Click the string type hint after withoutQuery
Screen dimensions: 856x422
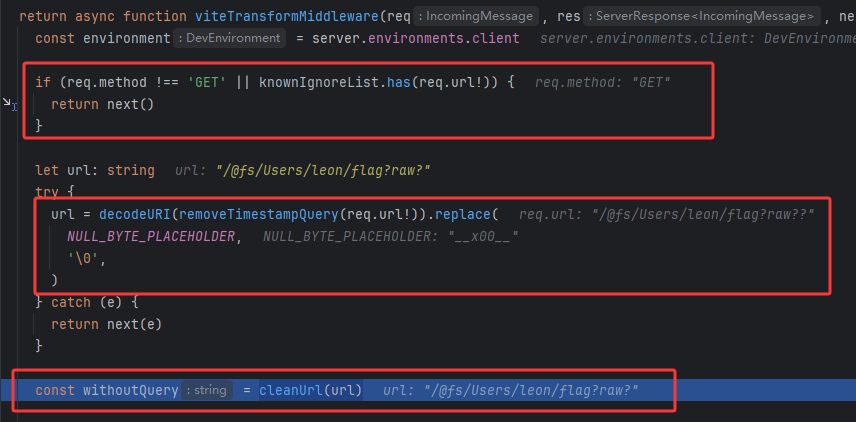click(208, 389)
